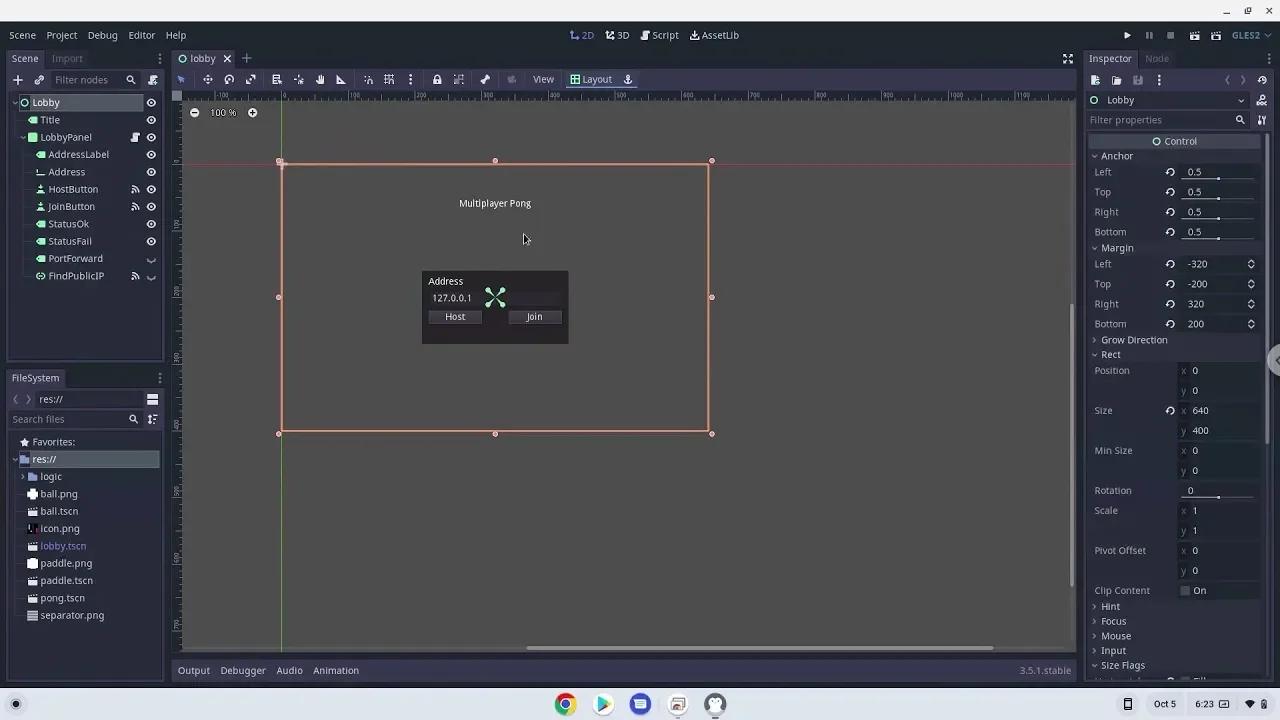Switch to the Debugger tab at the bottom
Screen dimensions: 1280x720
click(243, 670)
